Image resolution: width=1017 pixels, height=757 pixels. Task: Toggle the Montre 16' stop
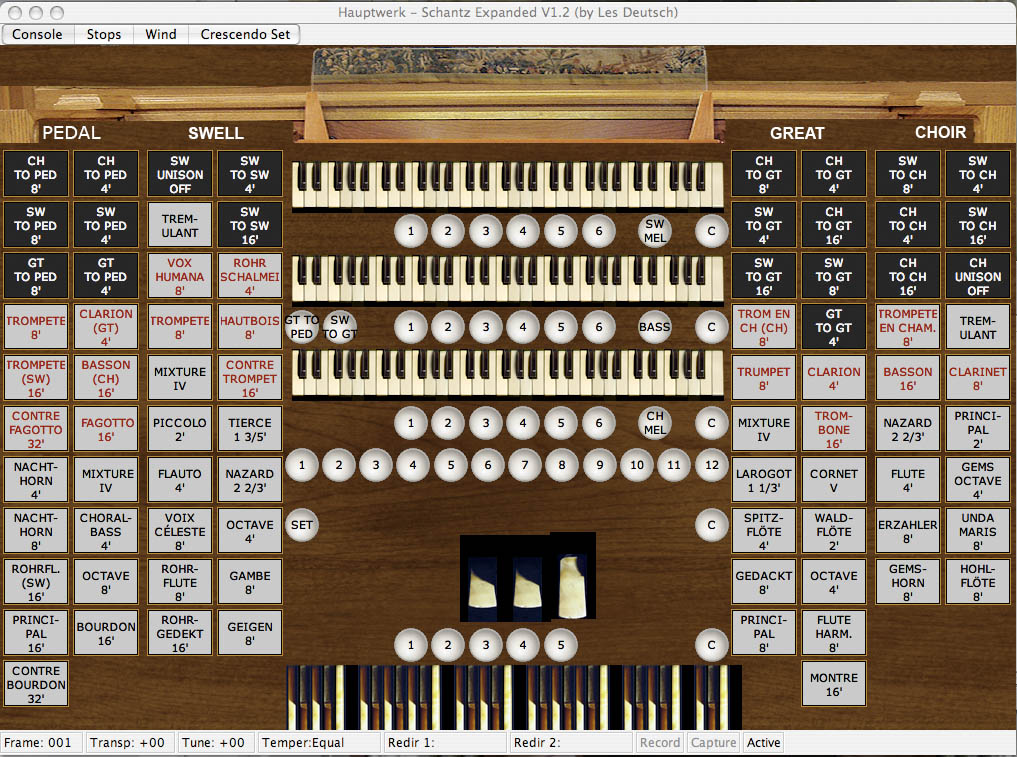[x=833, y=684]
